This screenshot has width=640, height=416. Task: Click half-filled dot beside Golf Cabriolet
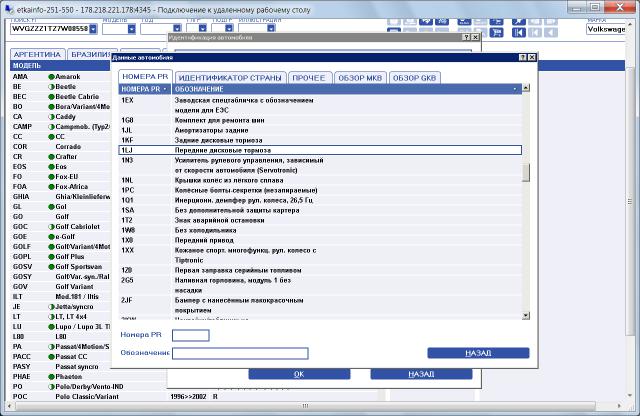51,227
